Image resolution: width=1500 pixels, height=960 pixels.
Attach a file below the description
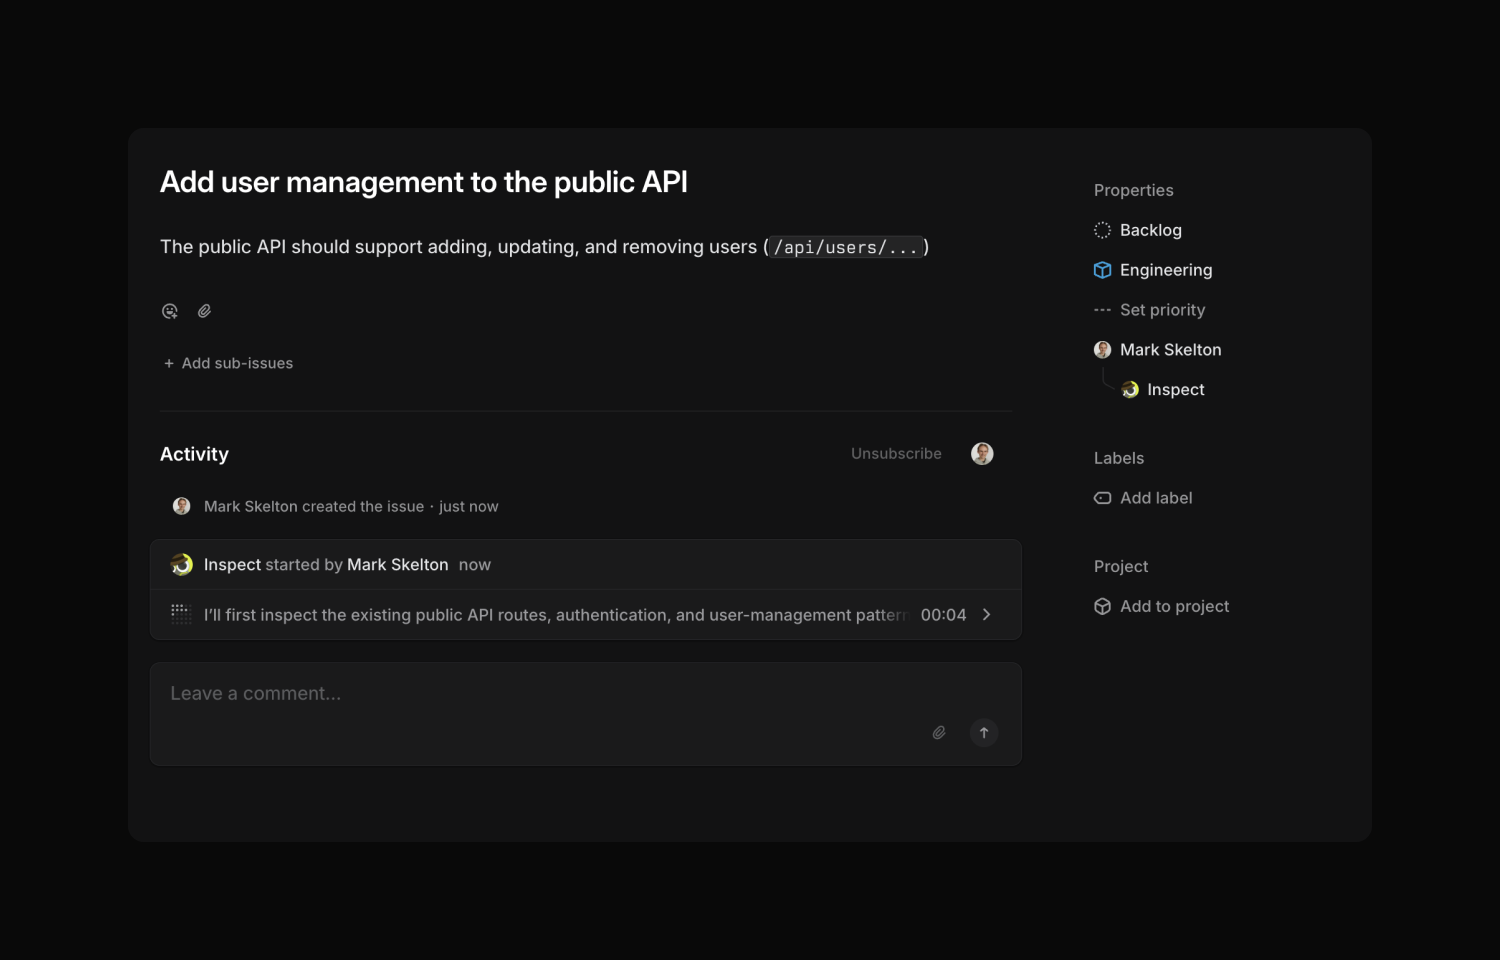tap(204, 311)
